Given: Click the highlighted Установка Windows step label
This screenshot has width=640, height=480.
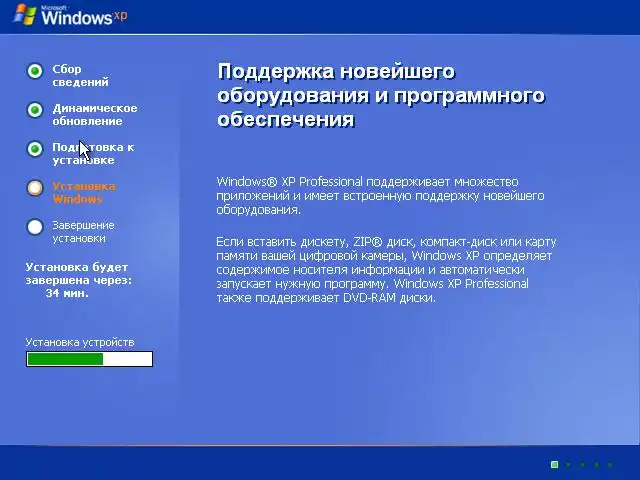Looking at the screenshot, I should (84, 193).
